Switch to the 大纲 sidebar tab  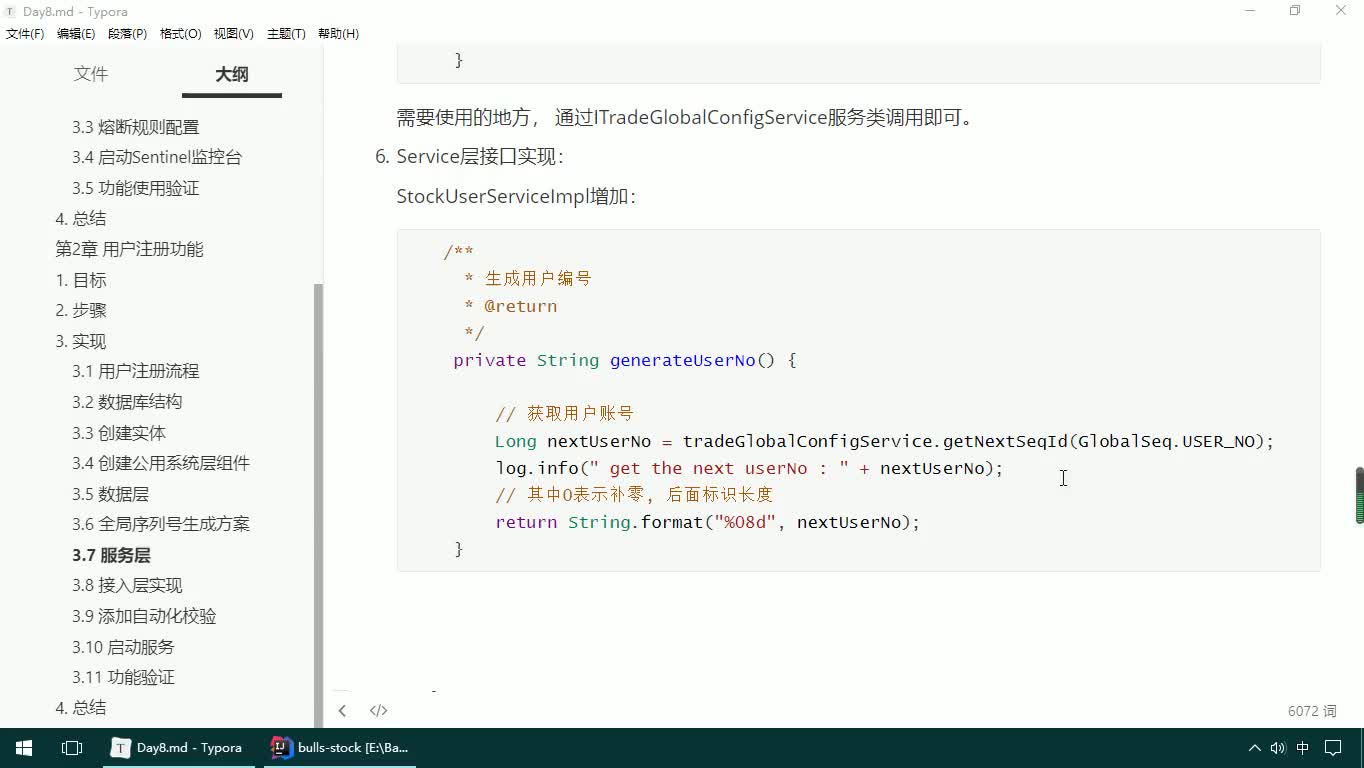point(232,74)
